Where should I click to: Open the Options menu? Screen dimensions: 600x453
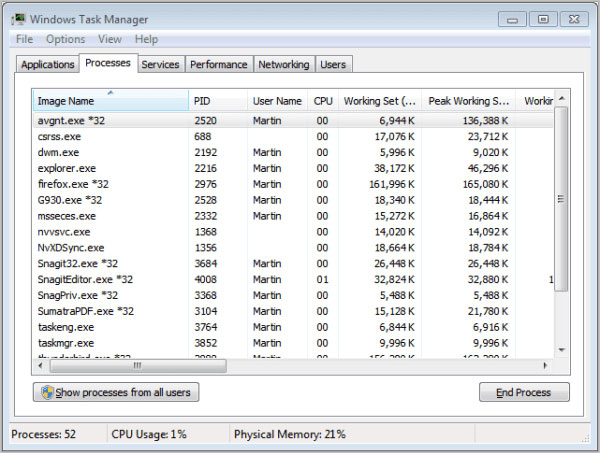point(65,39)
